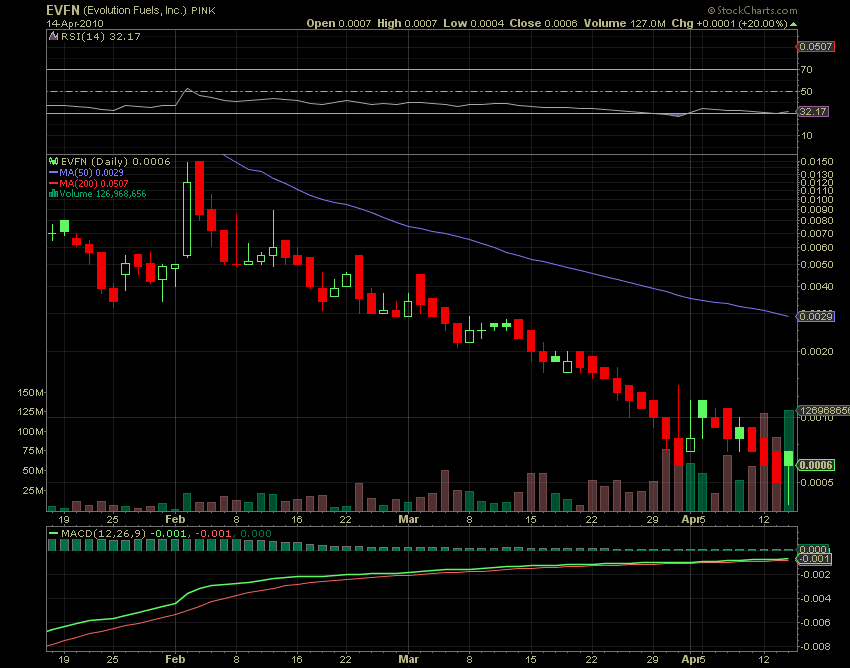Click the candlestick icon beside EVFN (Daily)

(x=53, y=161)
